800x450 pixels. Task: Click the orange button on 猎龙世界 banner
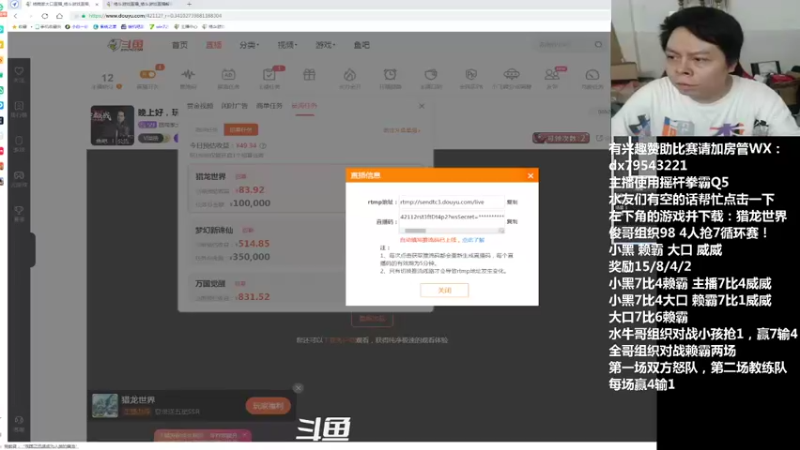268,406
